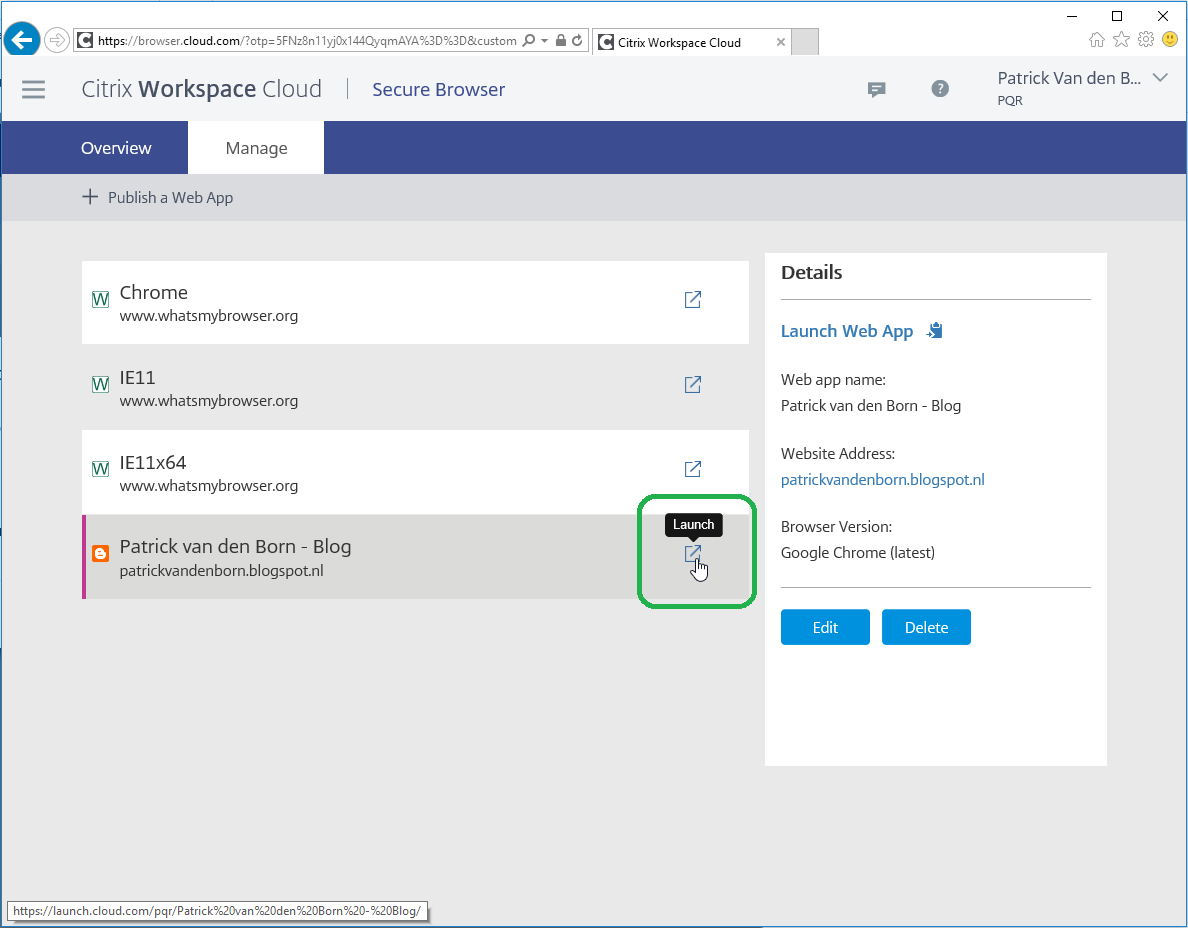Click the browser forward arrow button
Image resolution: width=1188 pixels, height=928 pixels.
pyautogui.click(x=57, y=40)
